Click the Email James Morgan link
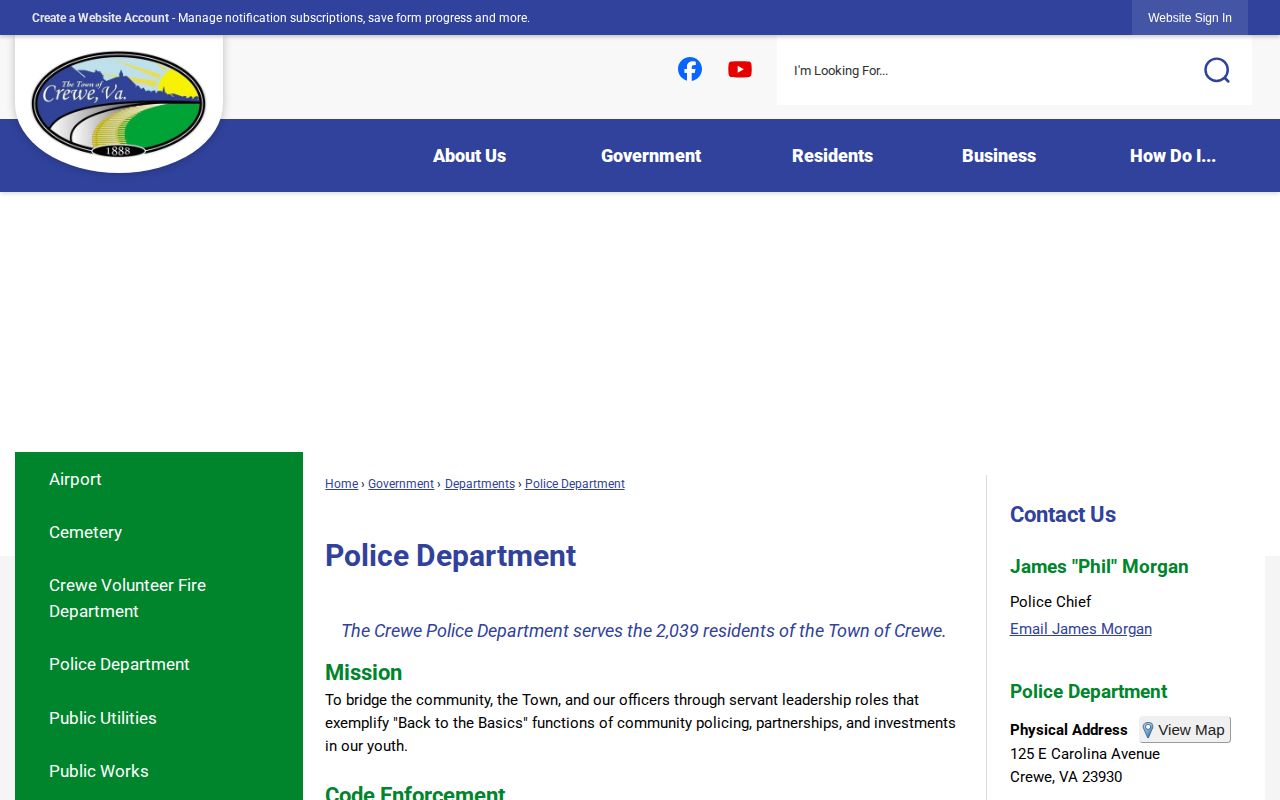The image size is (1280, 800). (x=1081, y=629)
